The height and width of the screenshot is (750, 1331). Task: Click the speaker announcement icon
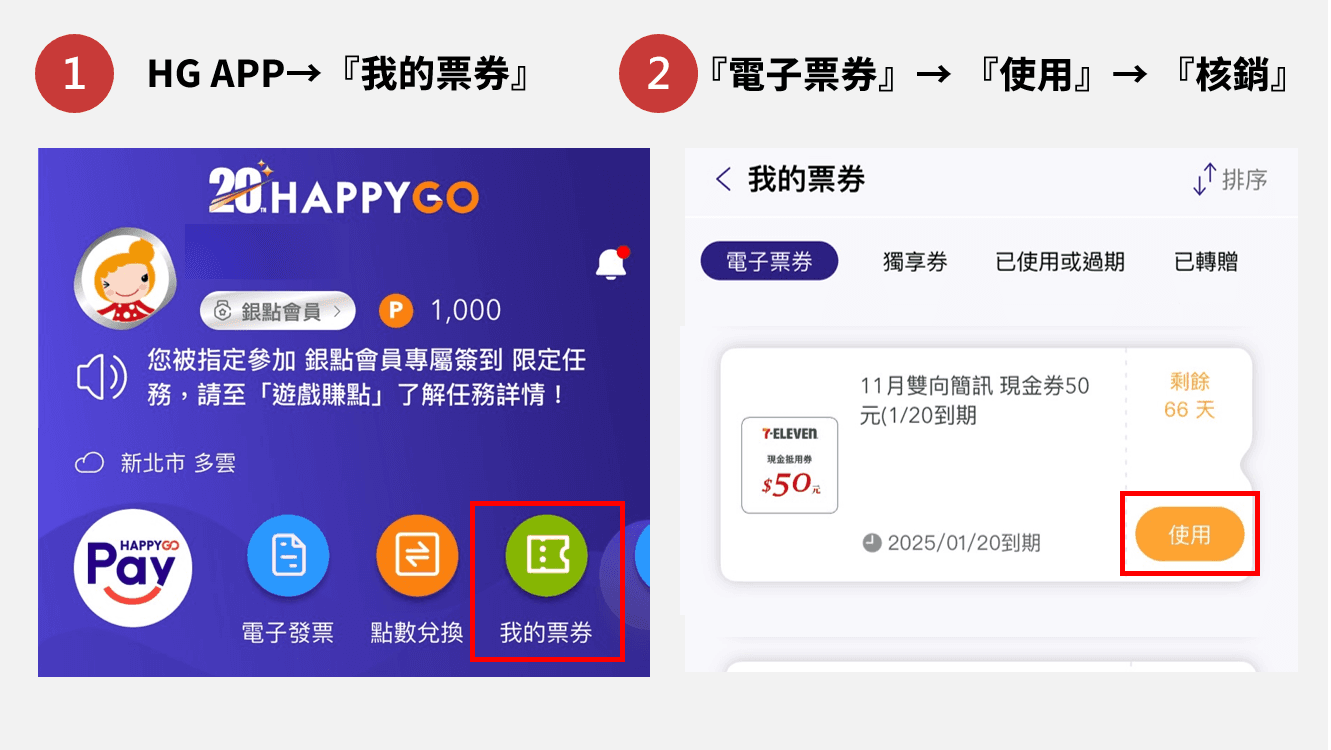click(102, 377)
